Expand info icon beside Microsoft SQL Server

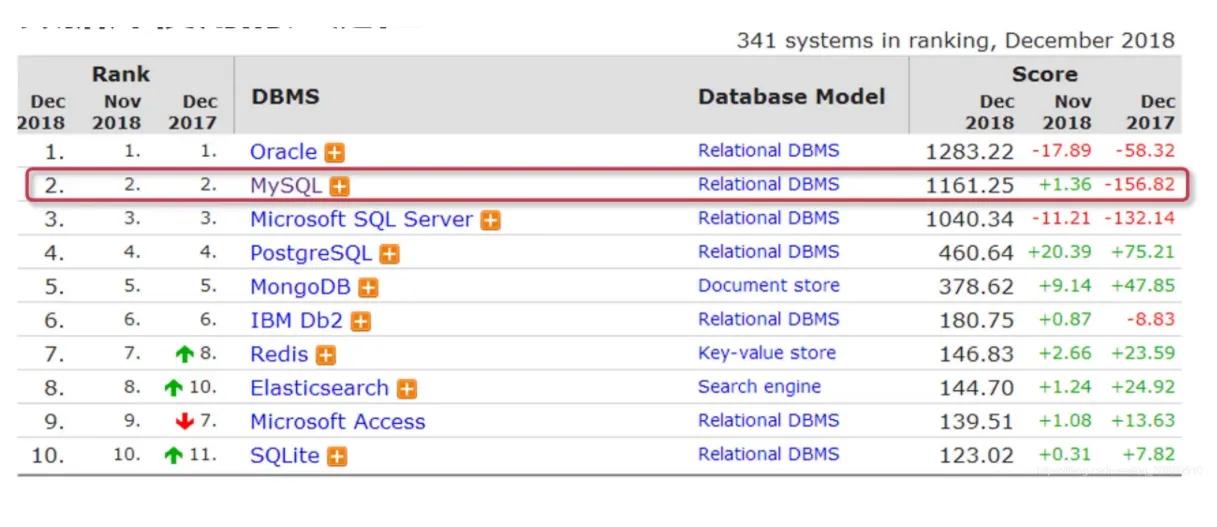490,221
